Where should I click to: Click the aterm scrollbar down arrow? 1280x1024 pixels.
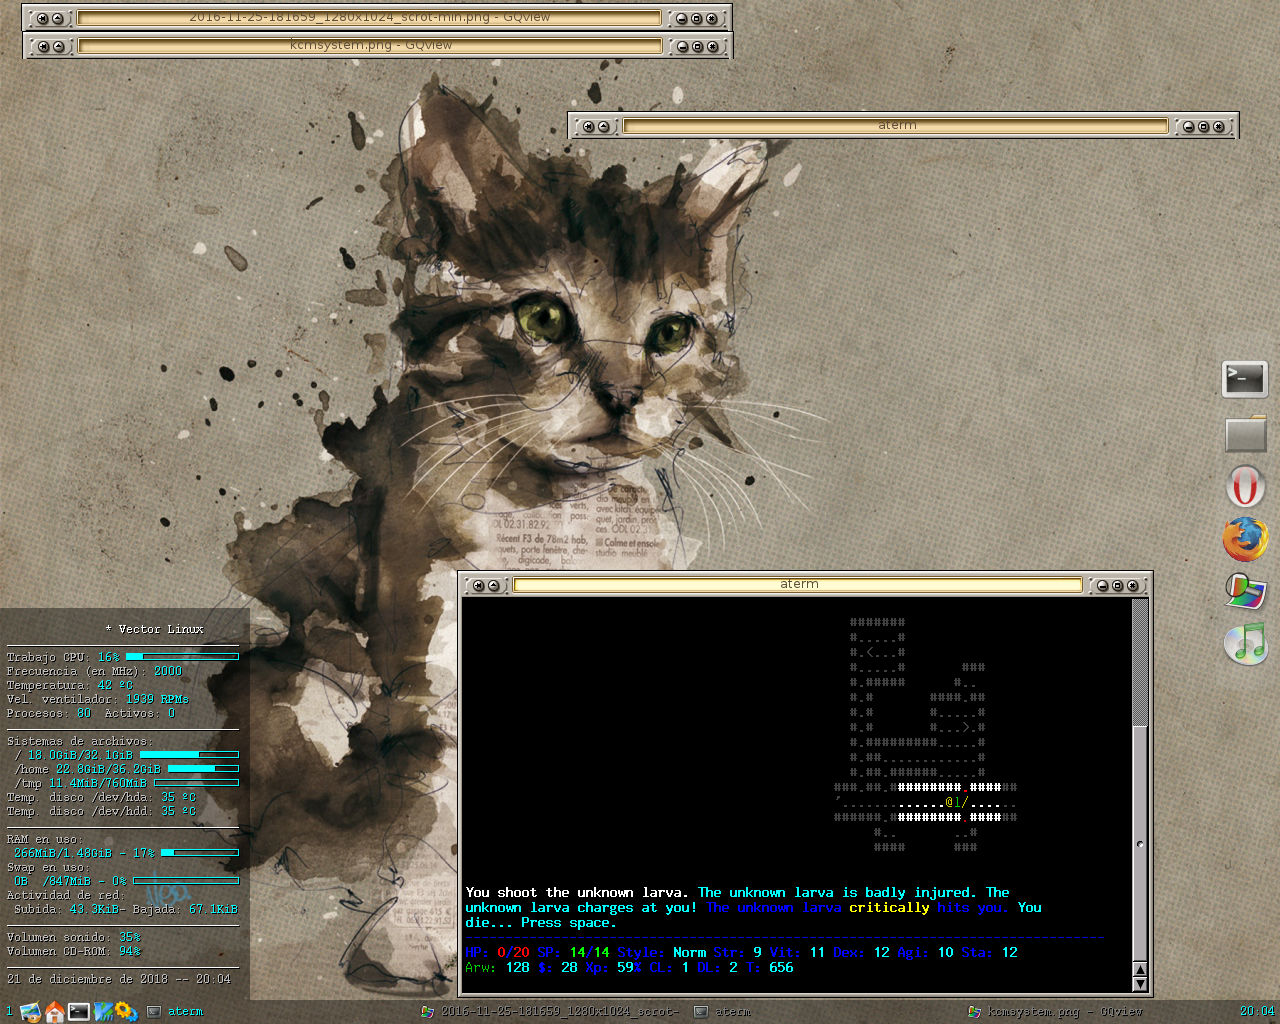(x=1139, y=983)
